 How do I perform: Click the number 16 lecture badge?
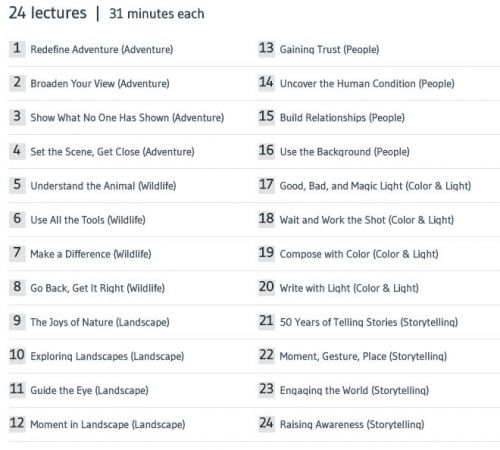coord(266,151)
